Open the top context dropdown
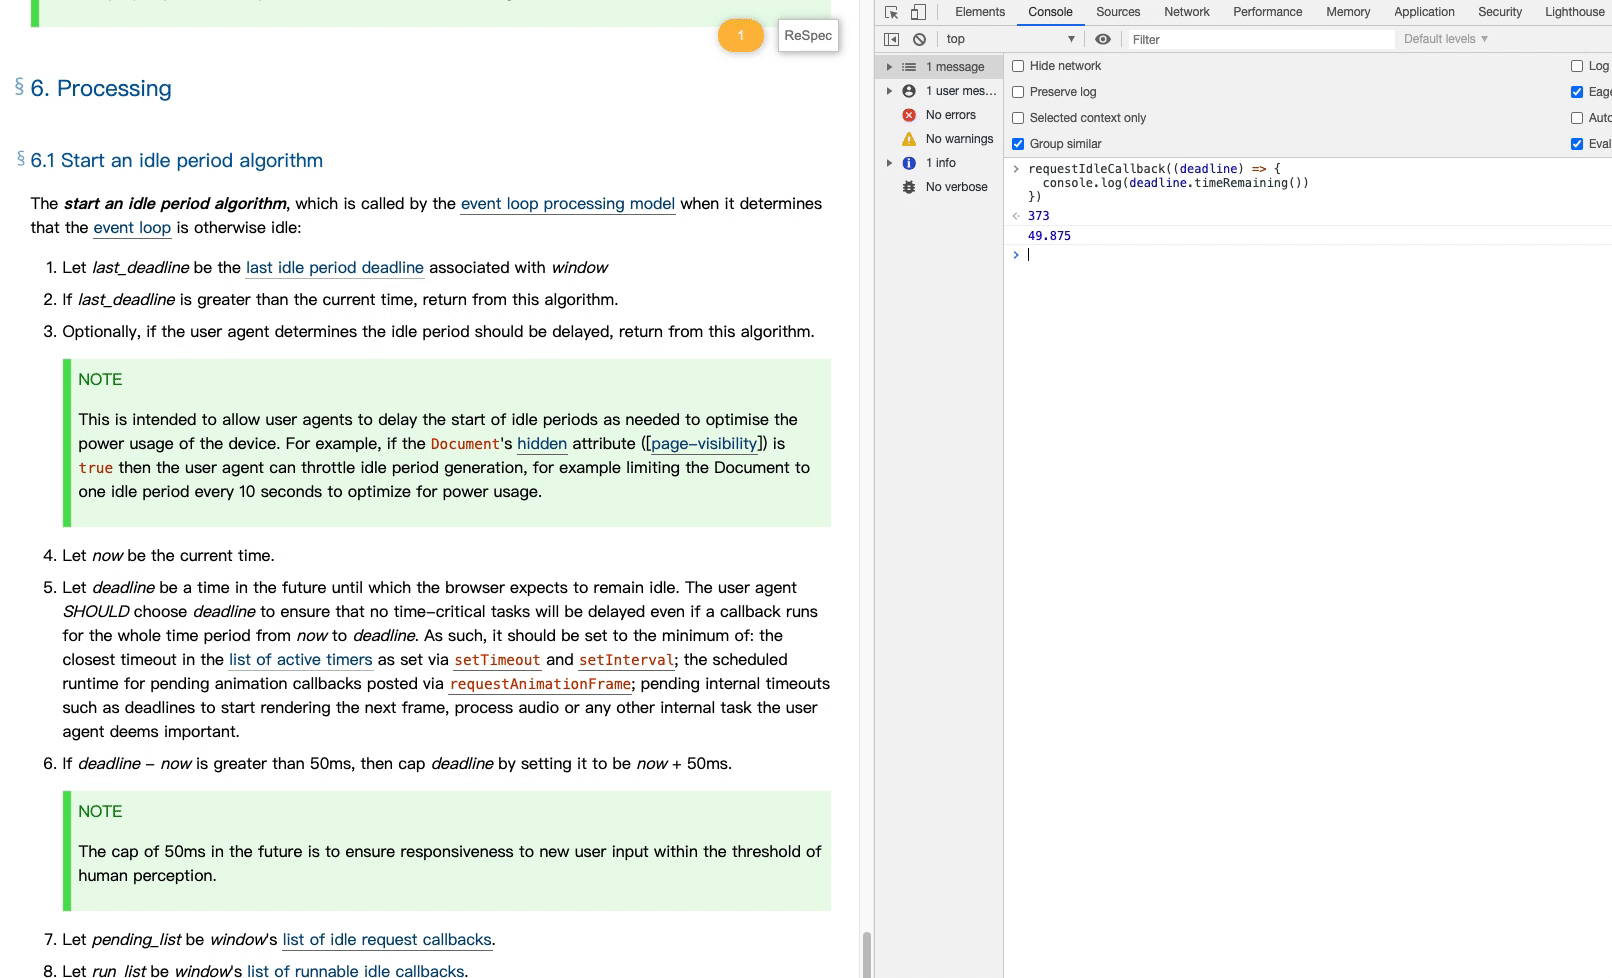This screenshot has height=978, width=1612. pos(1009,39)
